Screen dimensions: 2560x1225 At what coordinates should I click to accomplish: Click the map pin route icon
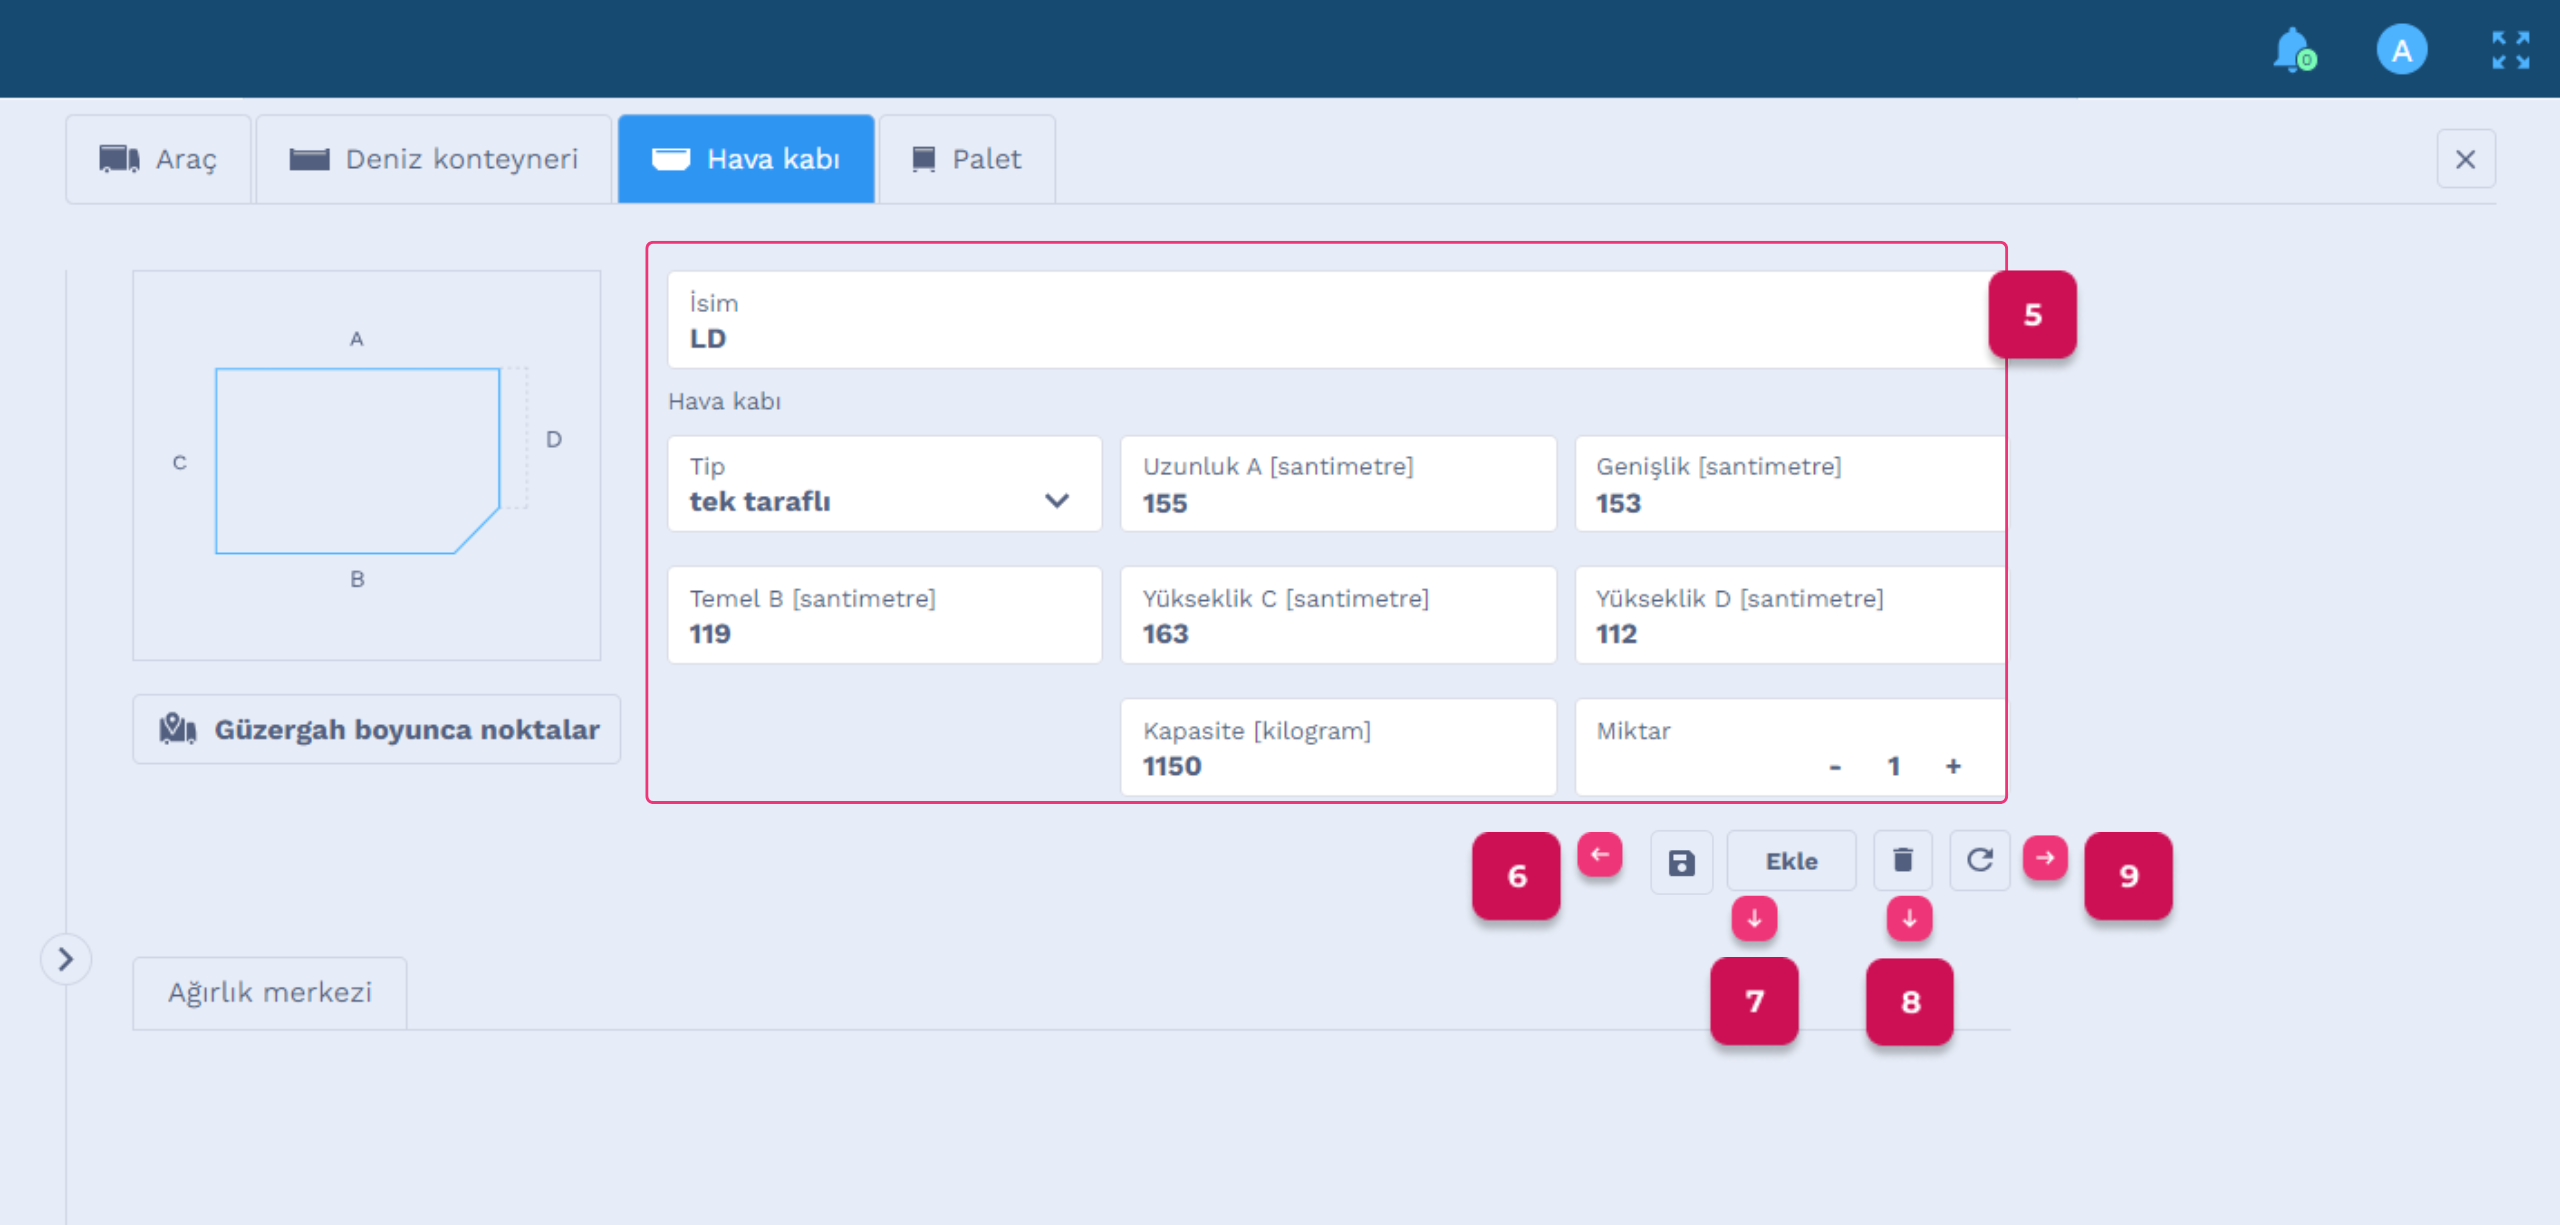pos(177,729)
